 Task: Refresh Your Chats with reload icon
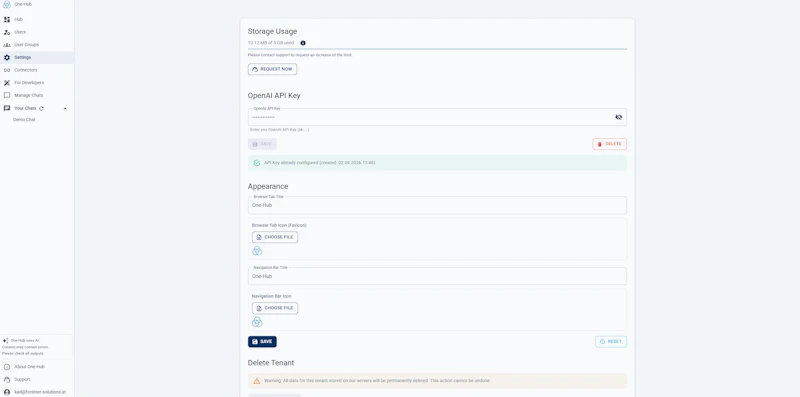(x=41, y=108)
